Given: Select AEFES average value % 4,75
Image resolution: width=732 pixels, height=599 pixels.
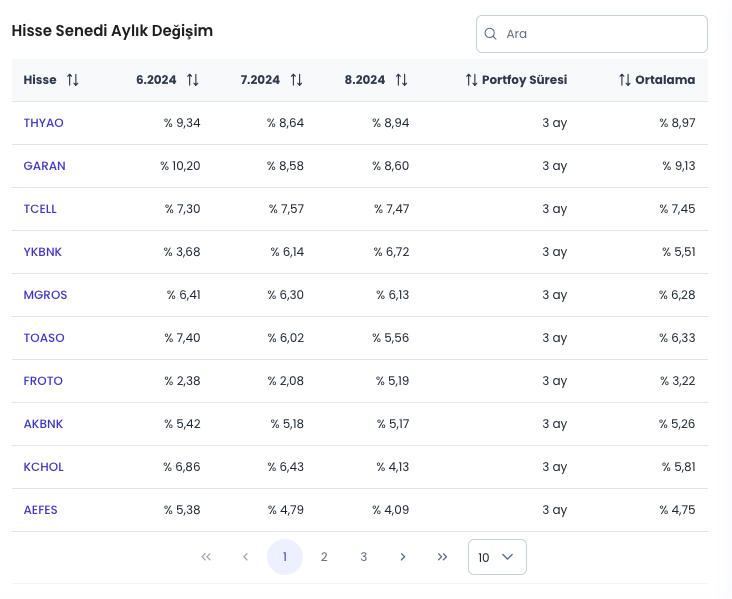Looking at the screenshot, I should coord(677,509).
